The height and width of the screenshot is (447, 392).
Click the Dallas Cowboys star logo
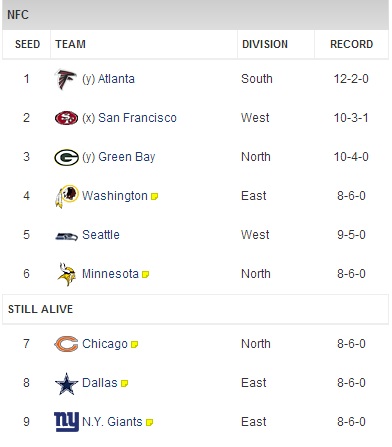coord(66,384)
